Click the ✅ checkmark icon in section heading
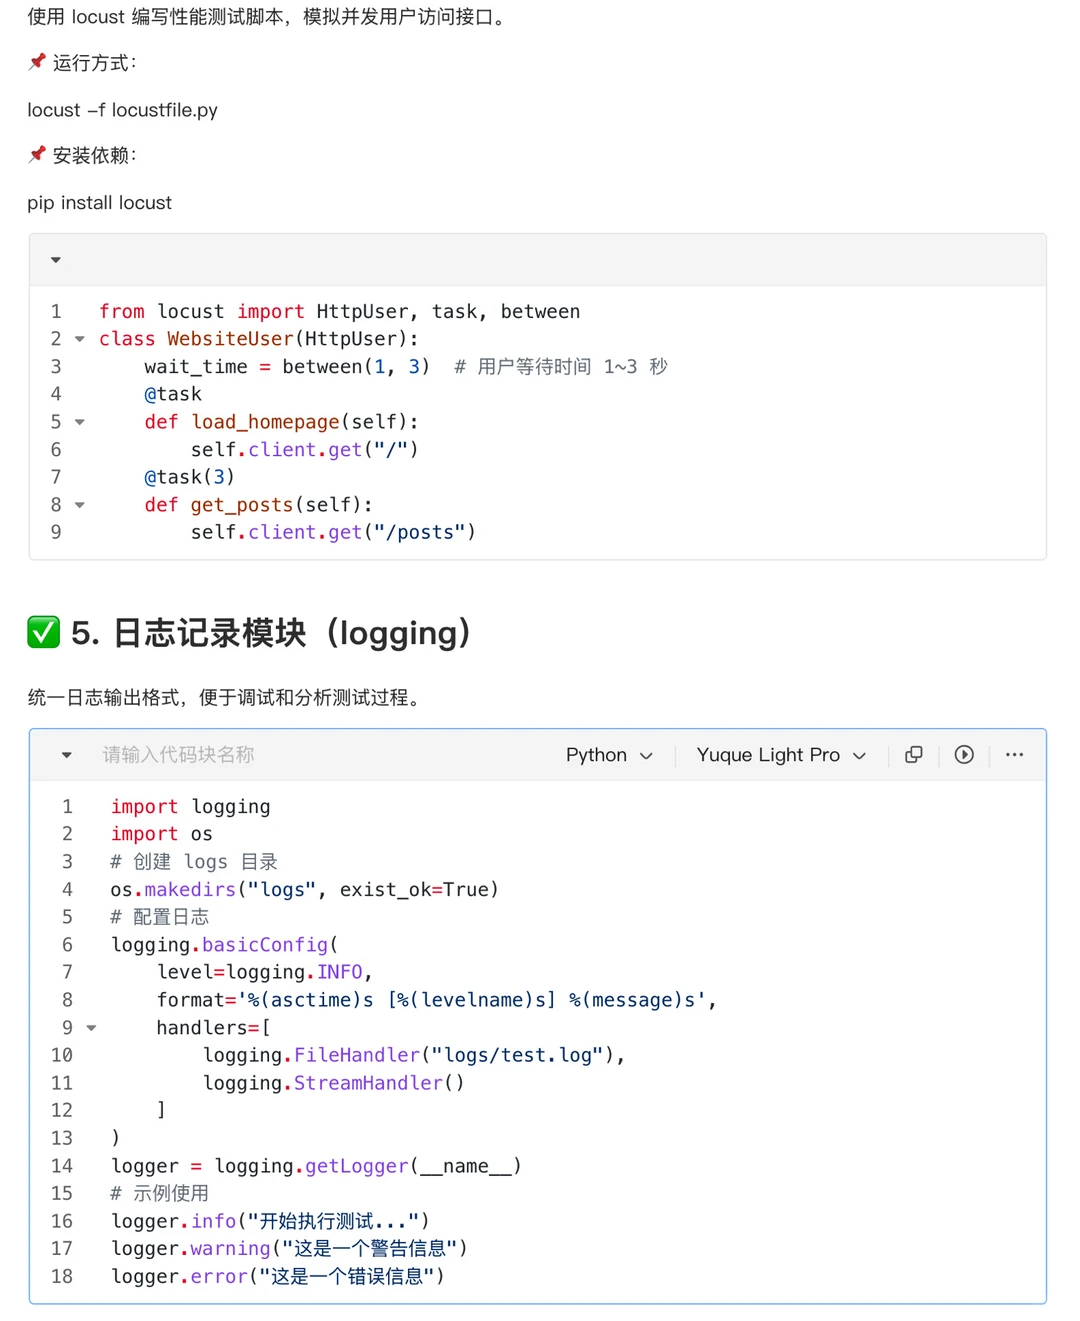 (42, 632)
